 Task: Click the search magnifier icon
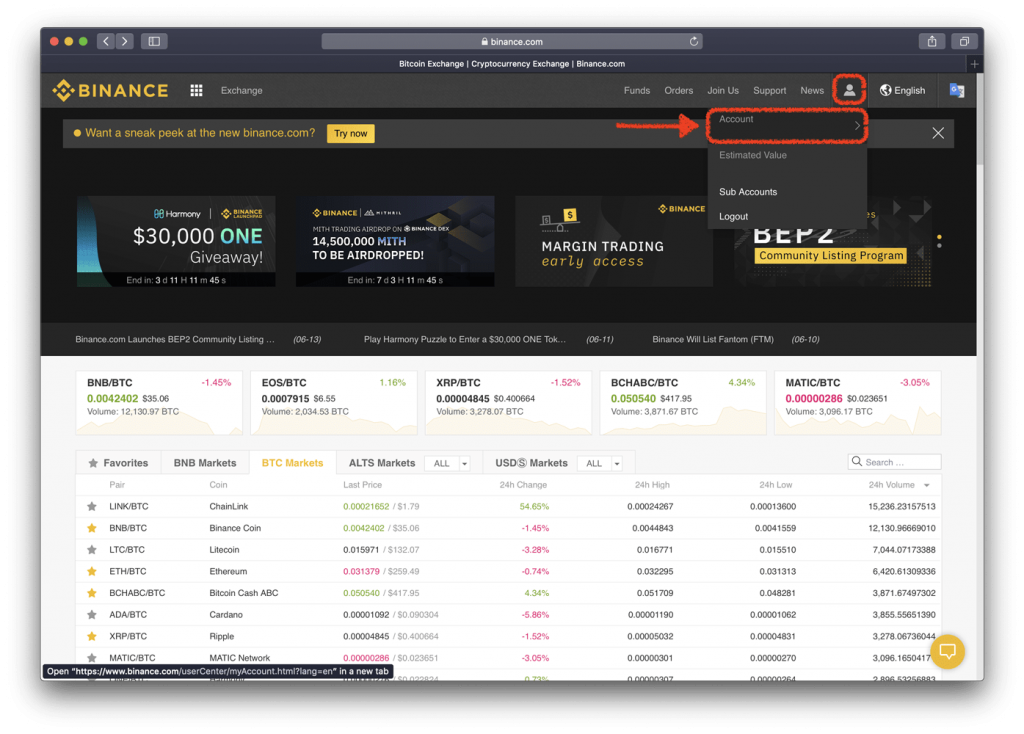tap(857, 462)
